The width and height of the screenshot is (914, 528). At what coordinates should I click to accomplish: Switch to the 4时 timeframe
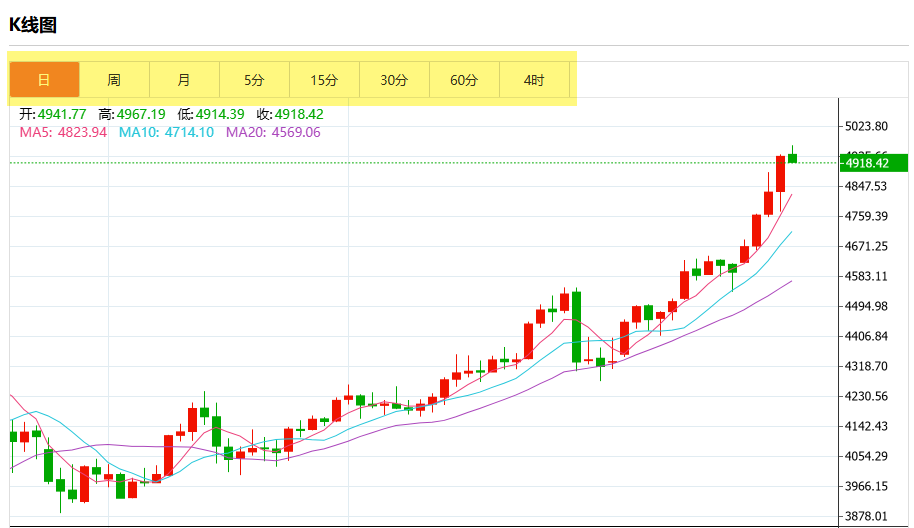(x=534, y=80)
